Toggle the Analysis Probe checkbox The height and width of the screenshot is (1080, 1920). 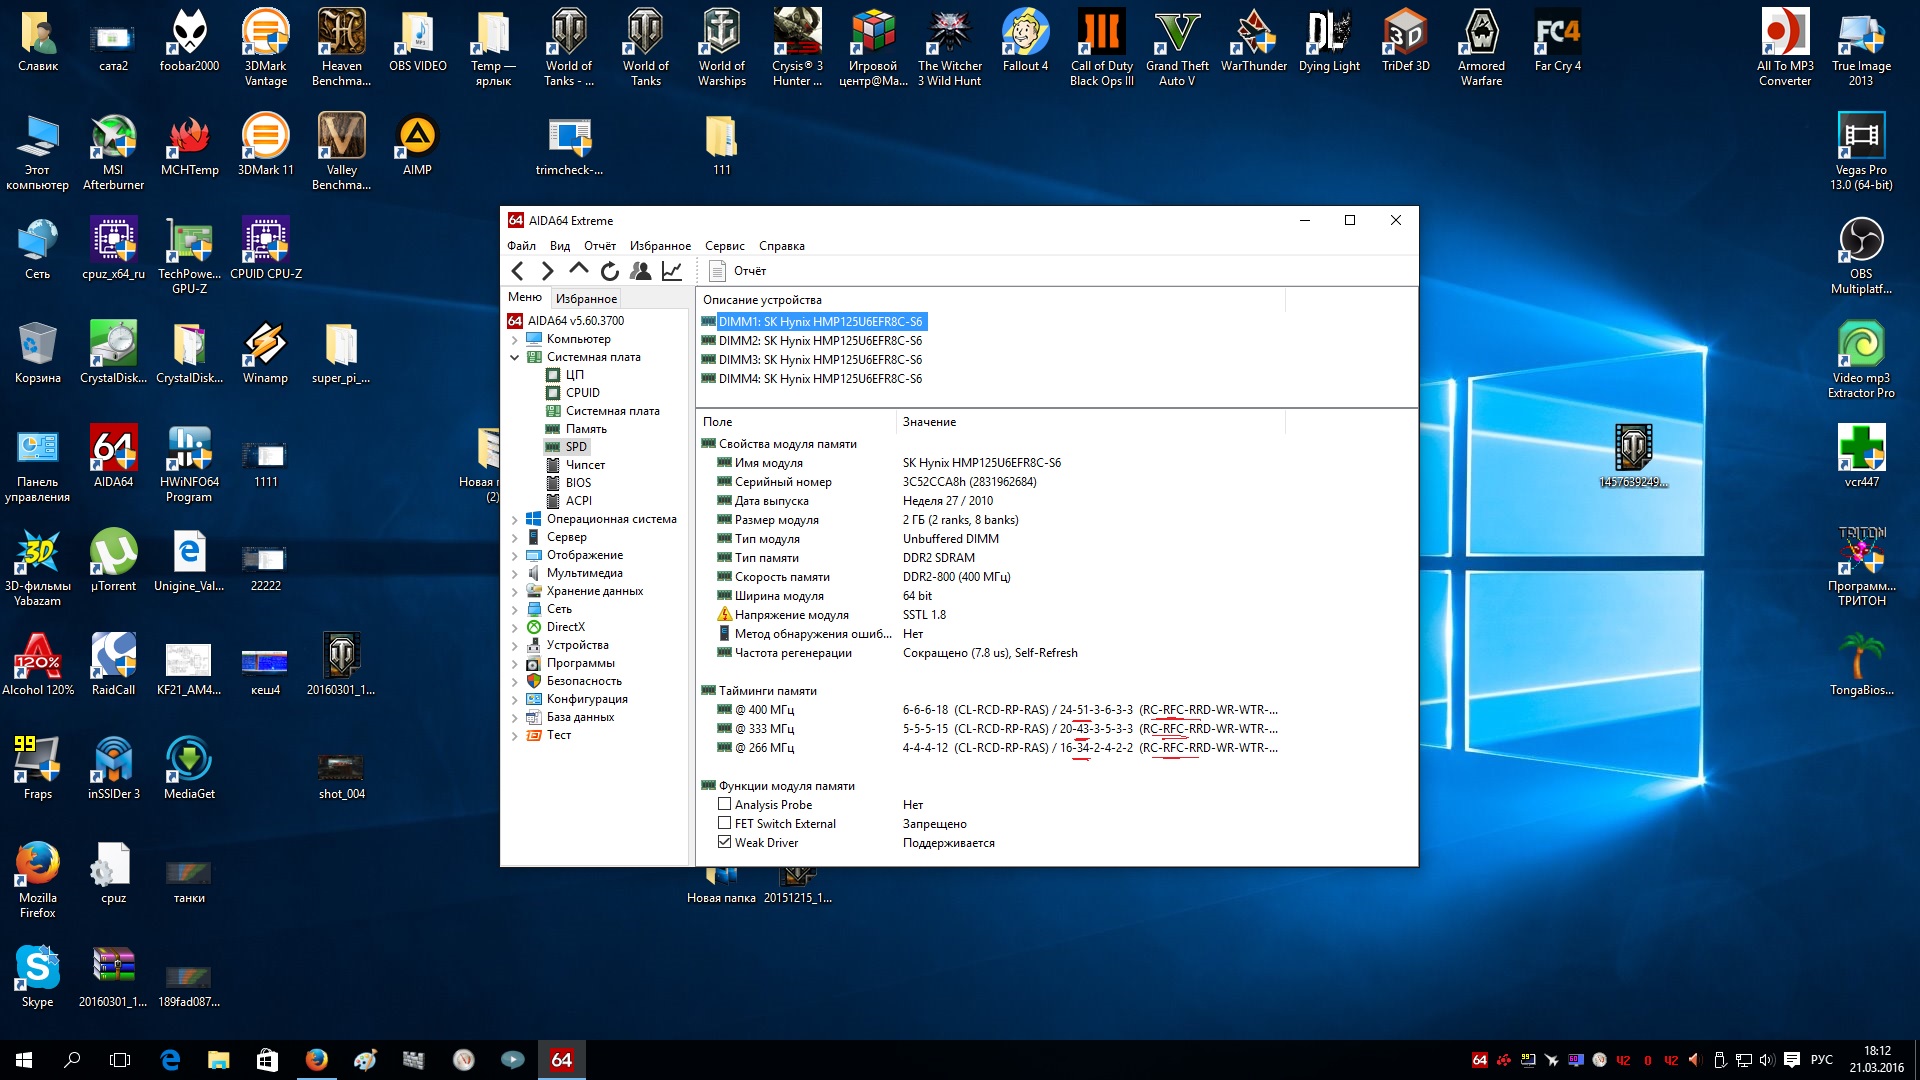[x=724, y=804]
